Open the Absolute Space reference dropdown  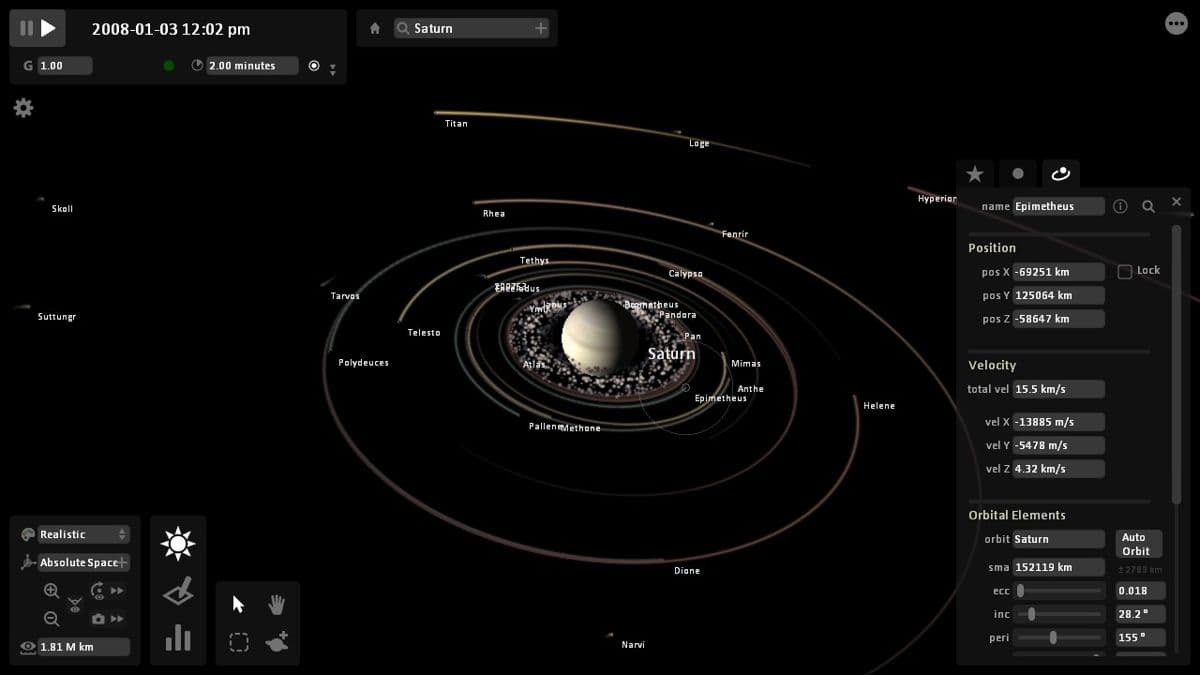coord(84,562)
